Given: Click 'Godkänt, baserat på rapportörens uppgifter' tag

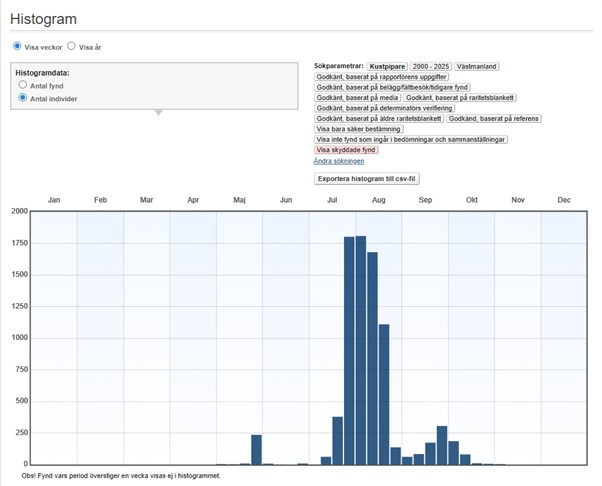Looking at the screenshot, I should coord(381,77).
